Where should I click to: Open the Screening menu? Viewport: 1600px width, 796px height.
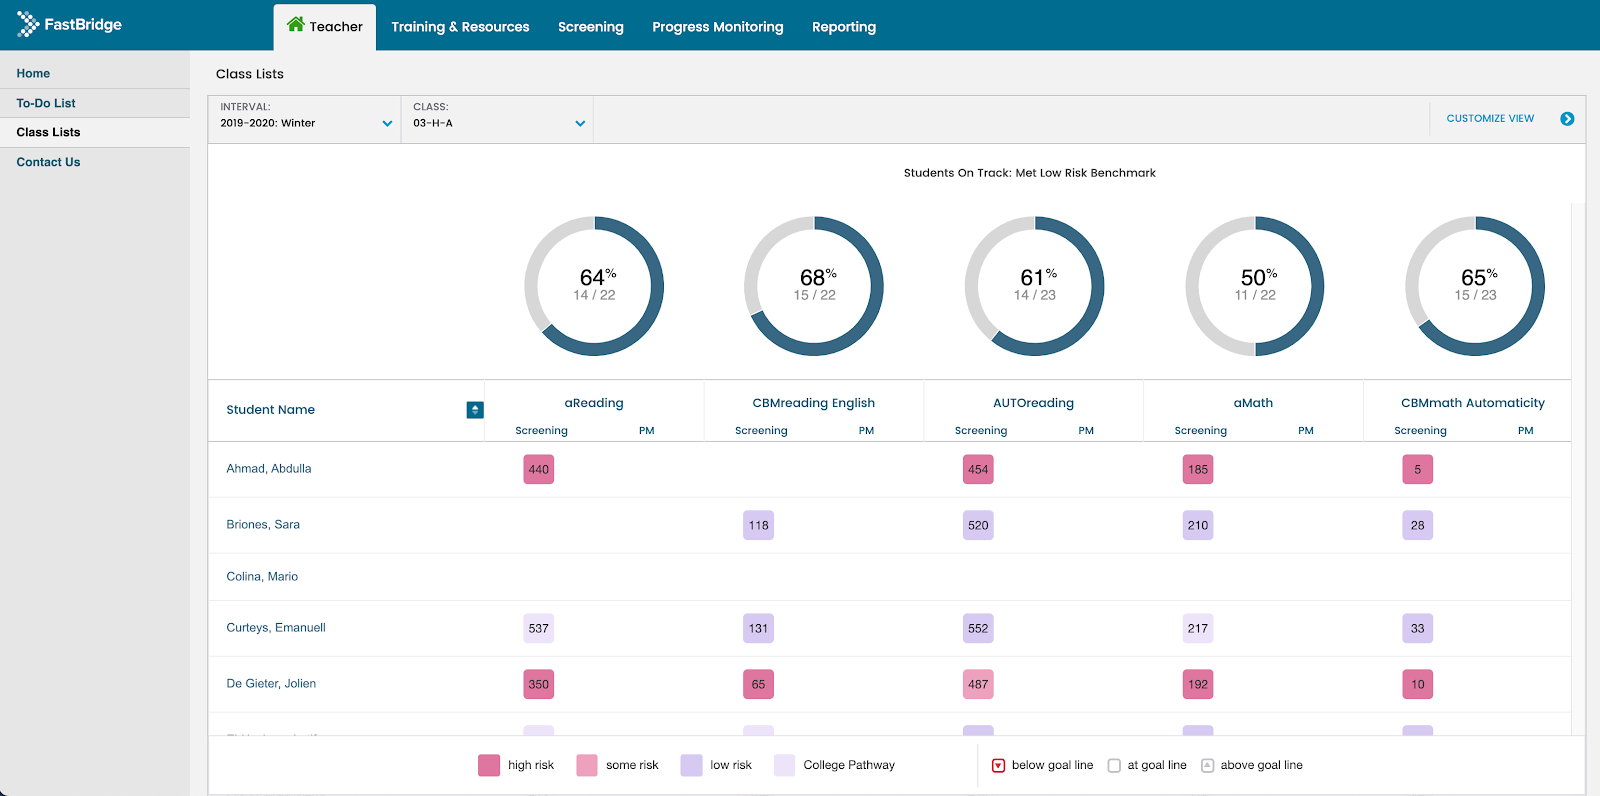(x=591, y=27)
